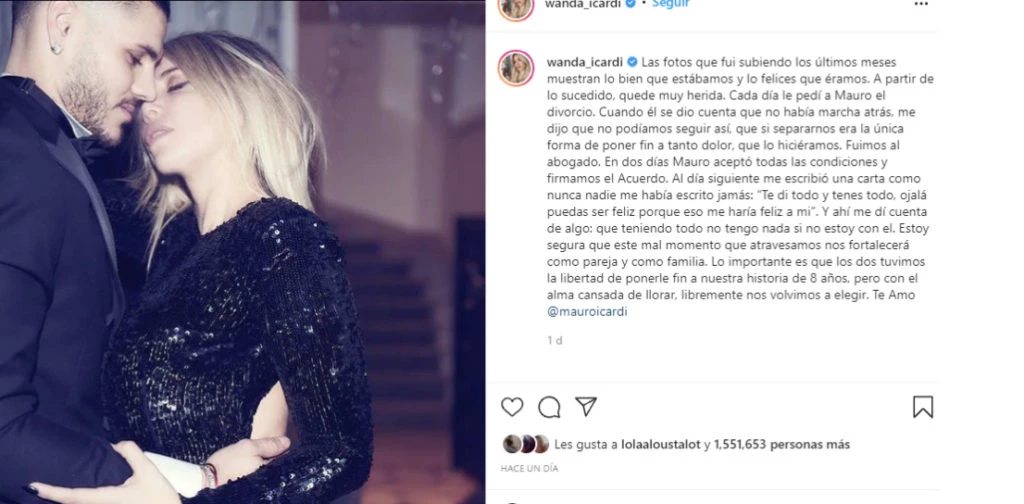Like the post with heart icon

coord(512,407)
